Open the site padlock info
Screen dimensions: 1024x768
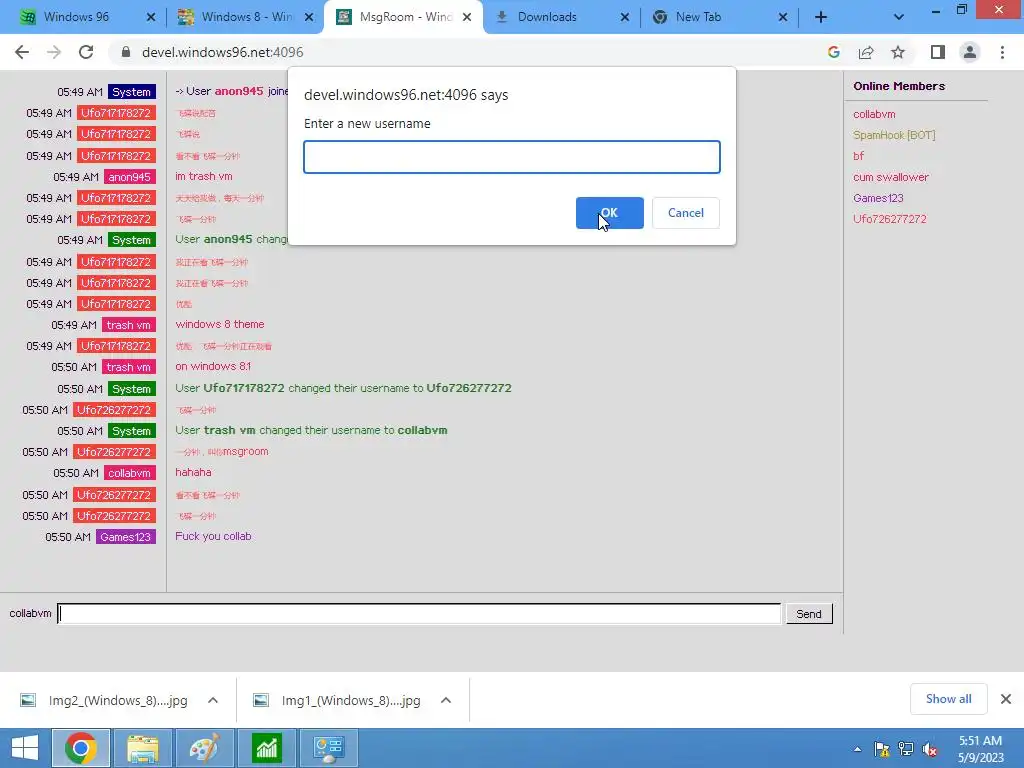[126, 52]
